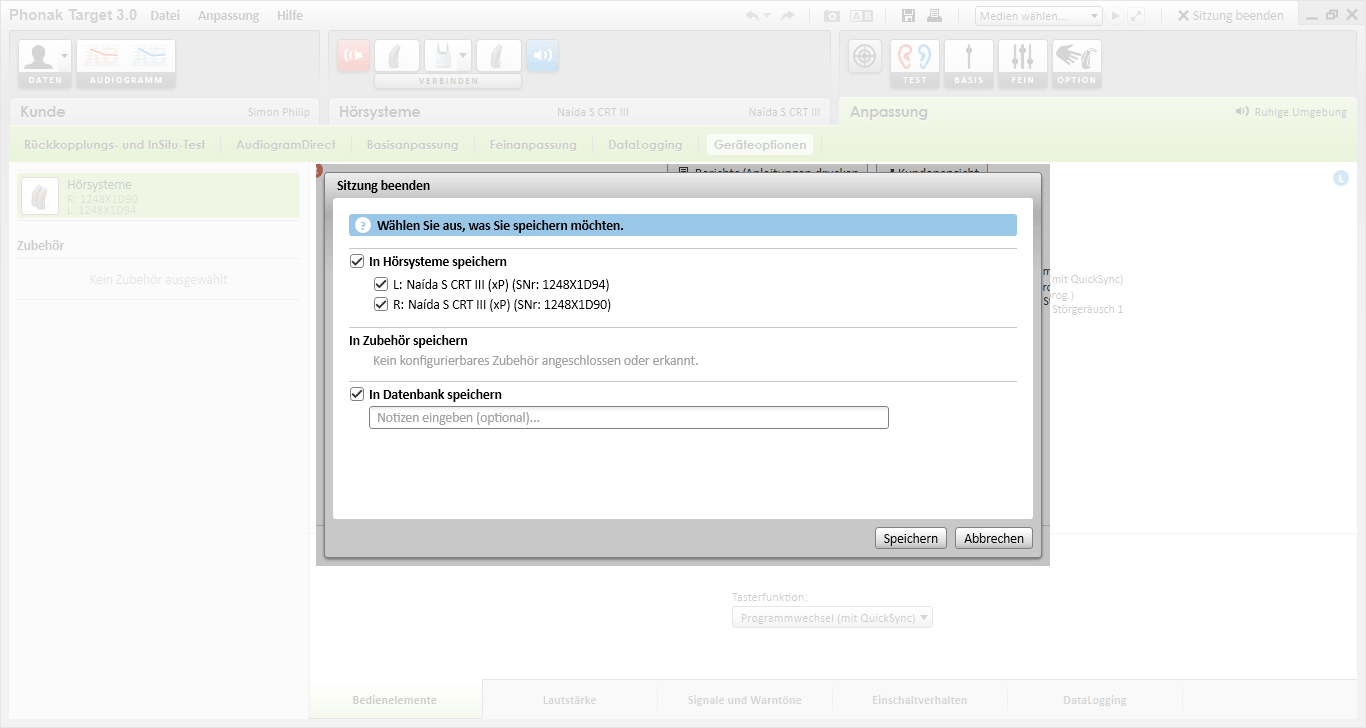Screen dimensions: 1366x728
Task: Uncheck right Naída S CRT III 1248X1D90
Action: click(x=381, y=304)
